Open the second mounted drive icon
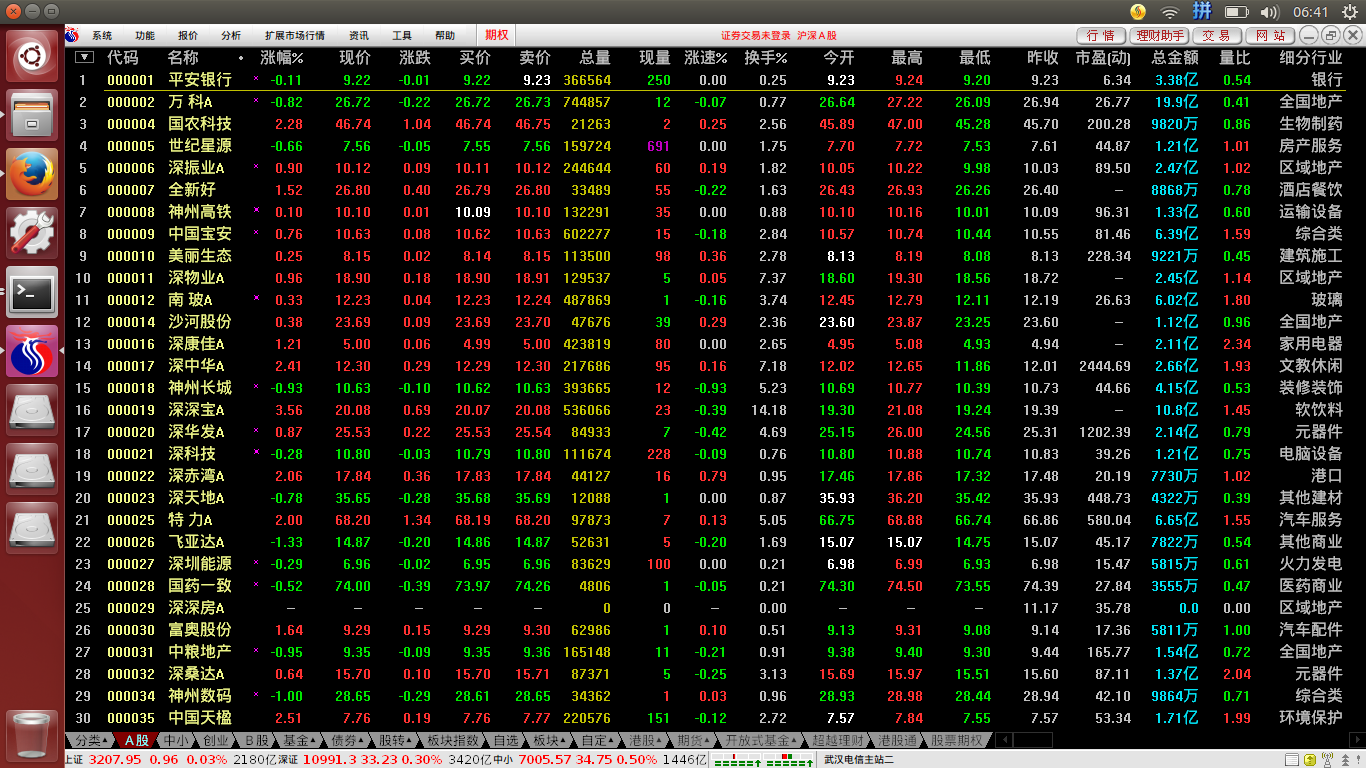This screenshot has height=768, width=1366. click(32, 469)
